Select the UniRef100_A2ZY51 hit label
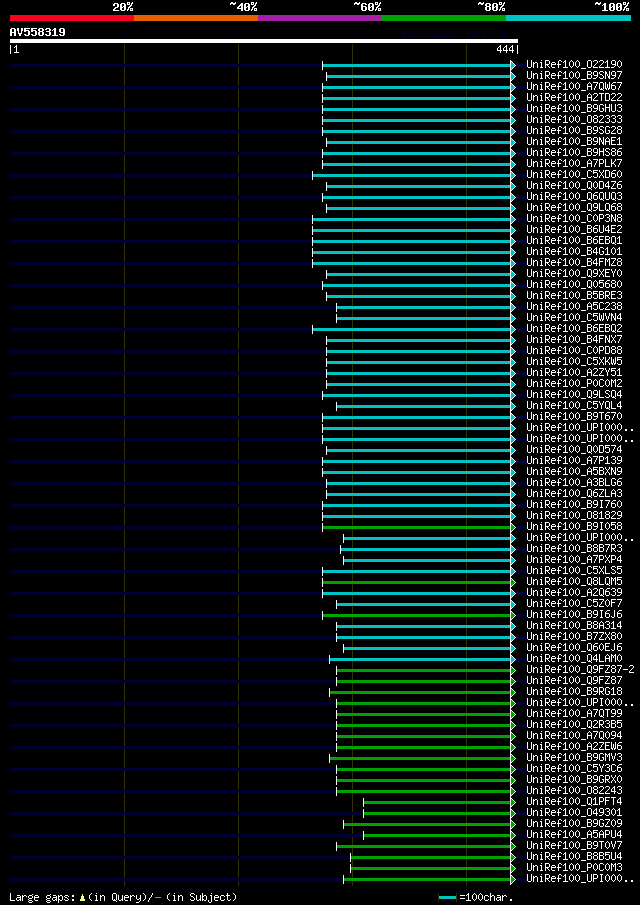The height and width of the screenshot is (905, 640). 574,372
